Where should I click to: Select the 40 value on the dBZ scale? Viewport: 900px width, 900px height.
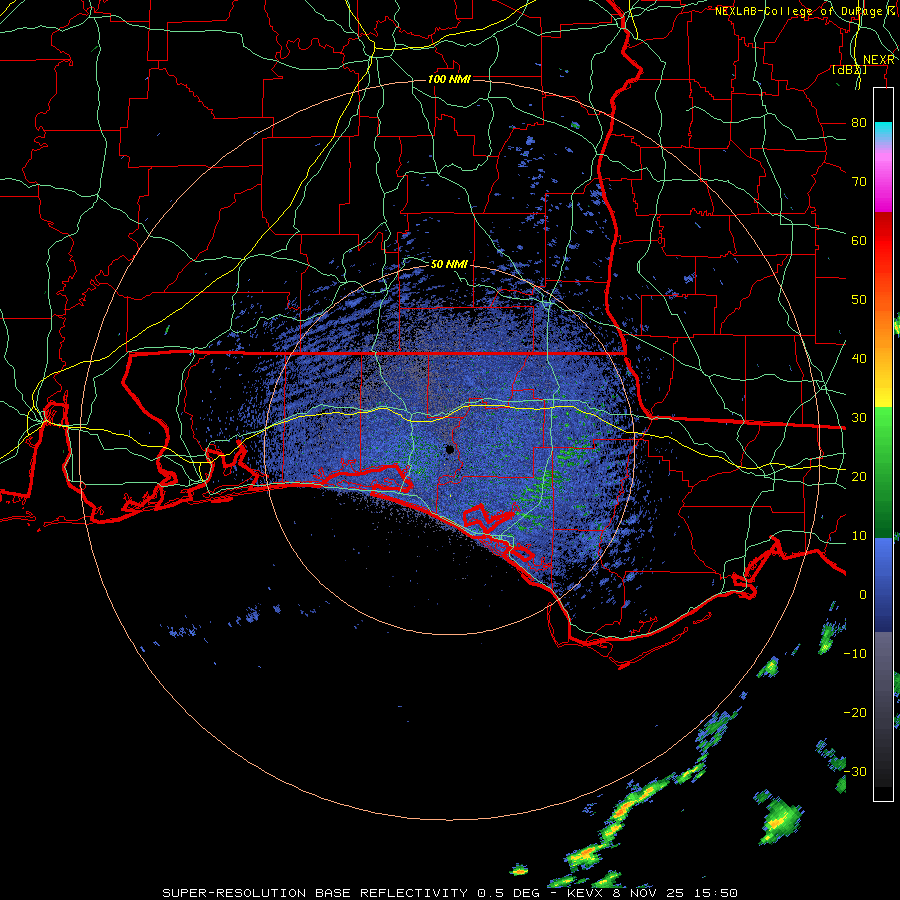click(859, 358)
